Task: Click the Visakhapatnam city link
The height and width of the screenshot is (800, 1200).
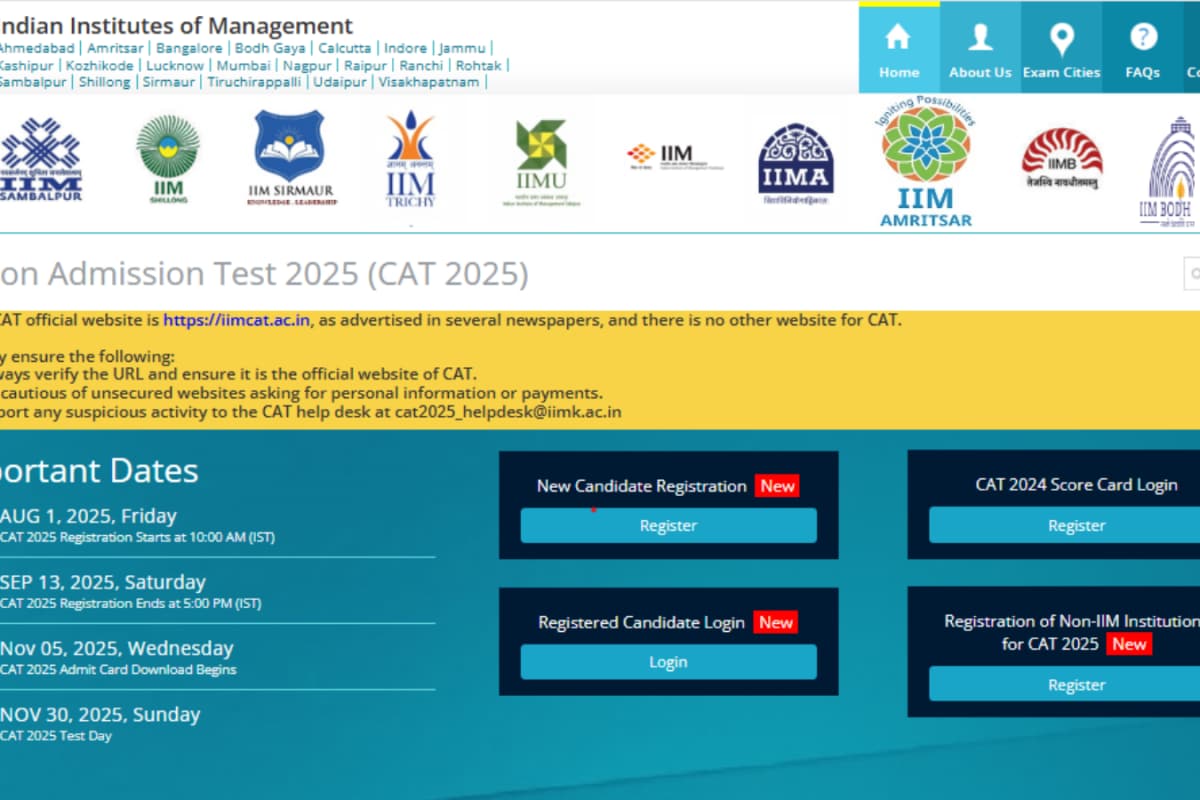Action: pos(430,82)
